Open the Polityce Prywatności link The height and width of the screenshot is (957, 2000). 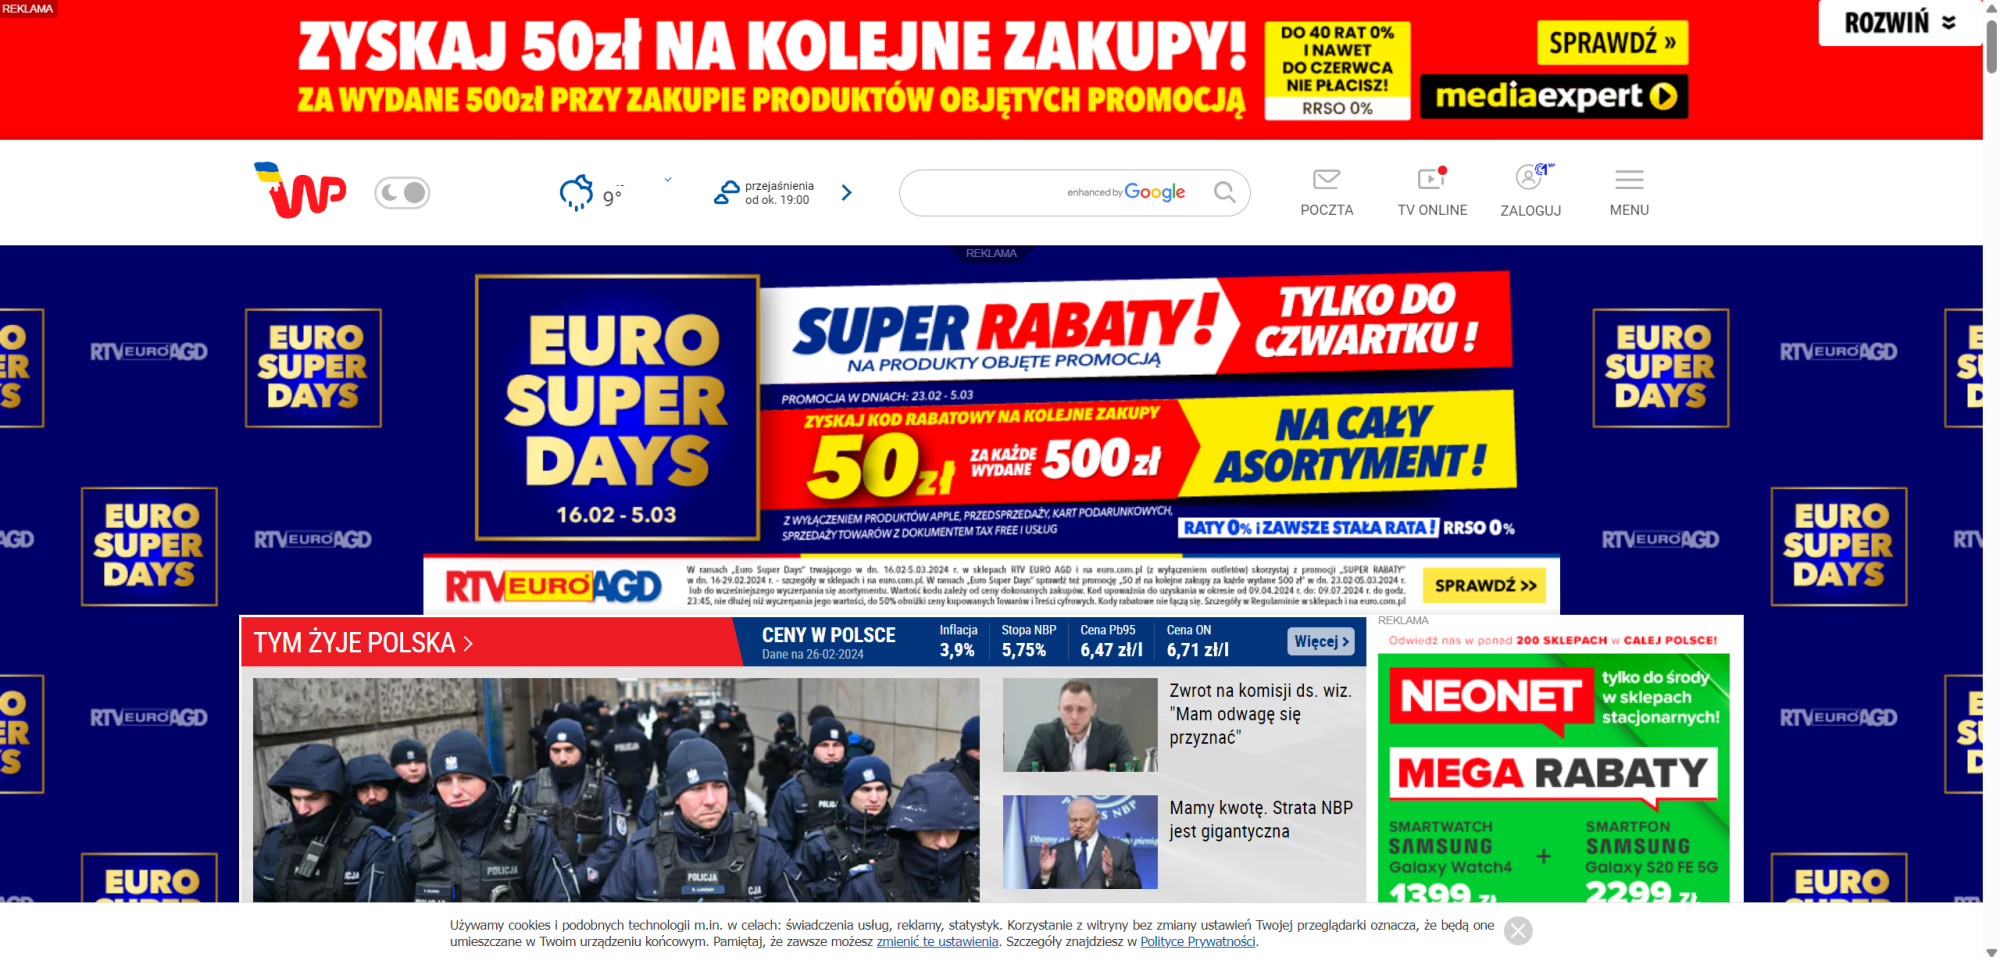[1197, 941]
